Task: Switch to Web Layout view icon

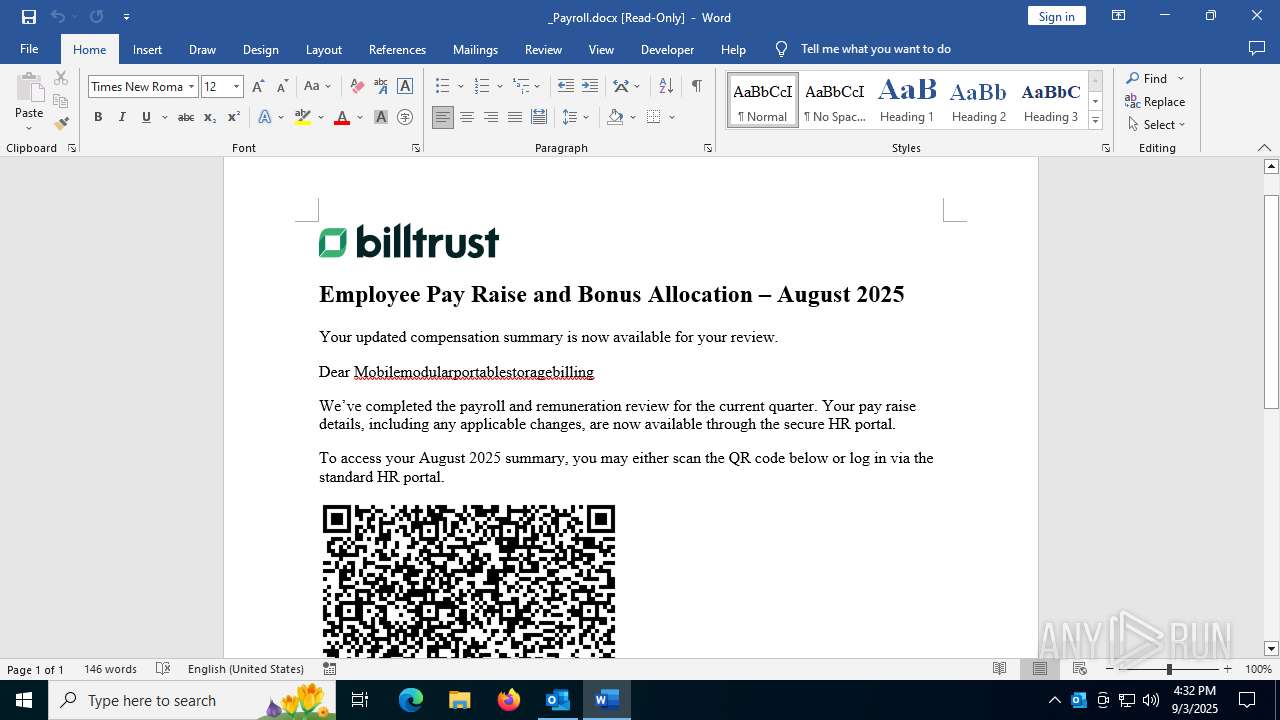Action: tap(1080, 669)
